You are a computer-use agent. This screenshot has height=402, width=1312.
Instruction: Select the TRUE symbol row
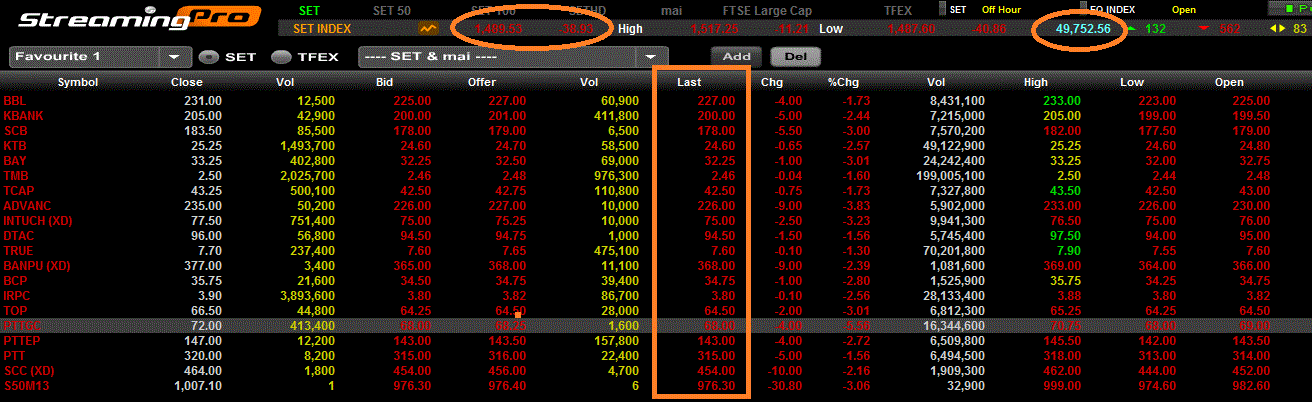656,251
